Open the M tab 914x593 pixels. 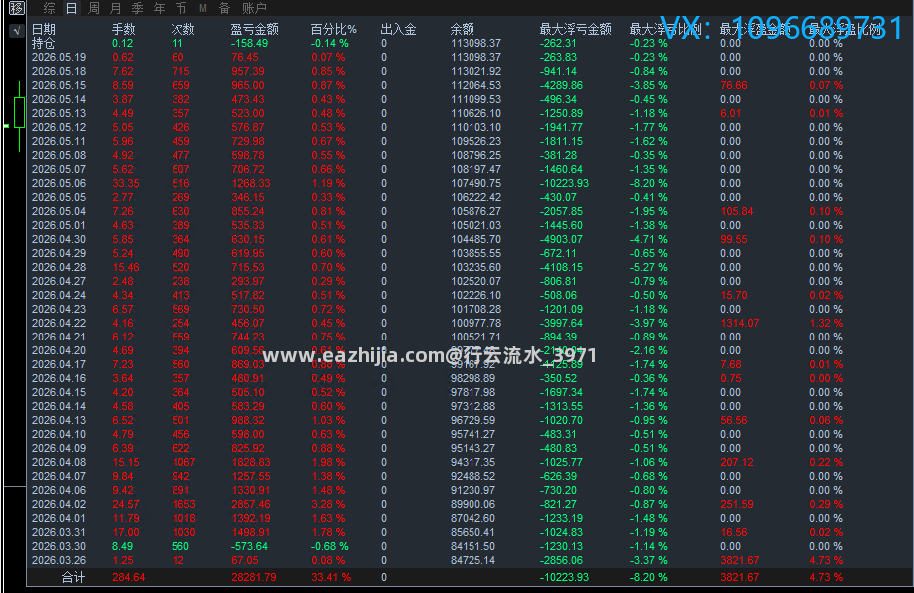[x=203, y=8]
